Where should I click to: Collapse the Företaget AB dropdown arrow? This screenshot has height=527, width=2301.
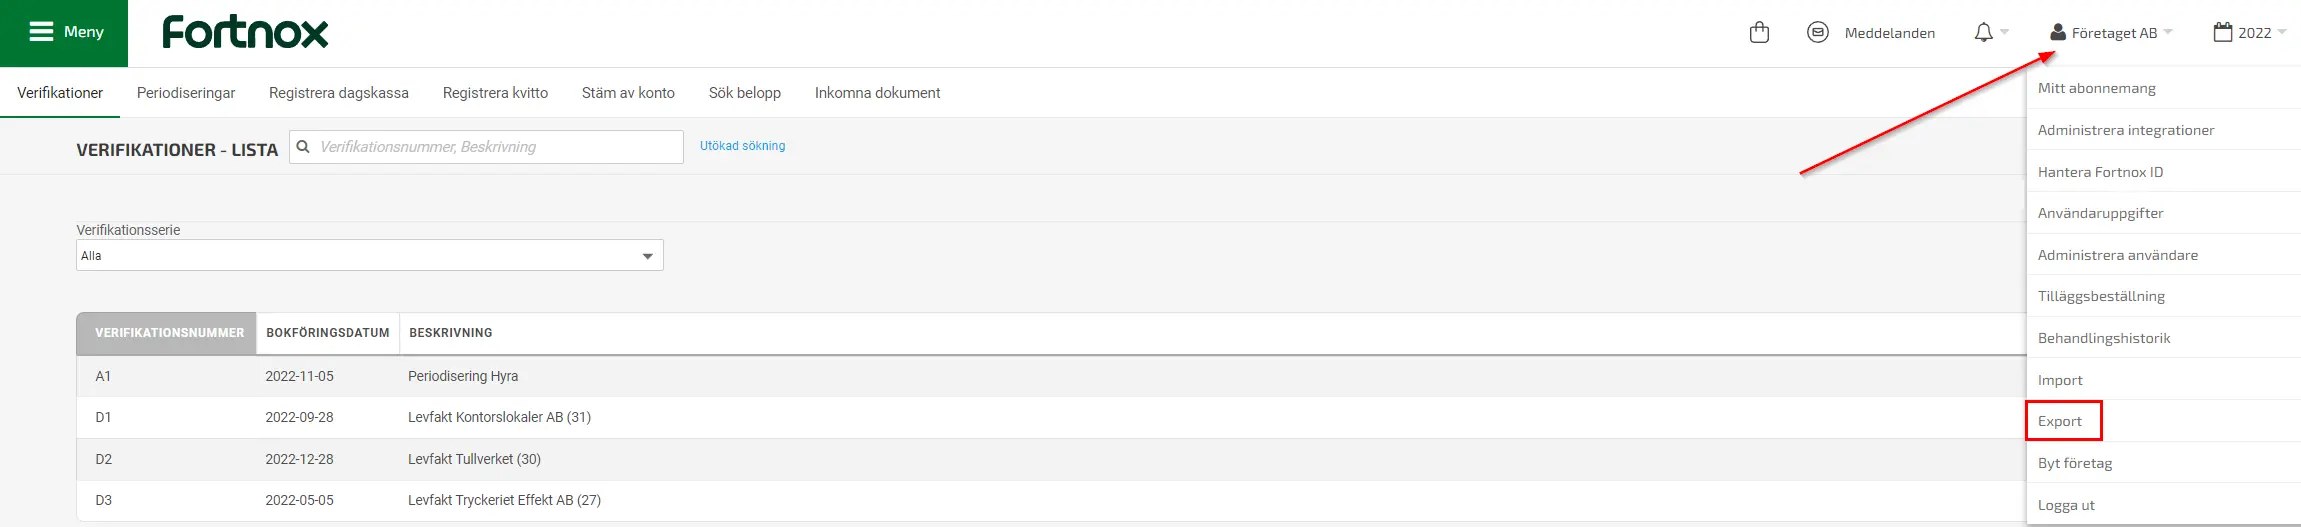[2168, 33]
